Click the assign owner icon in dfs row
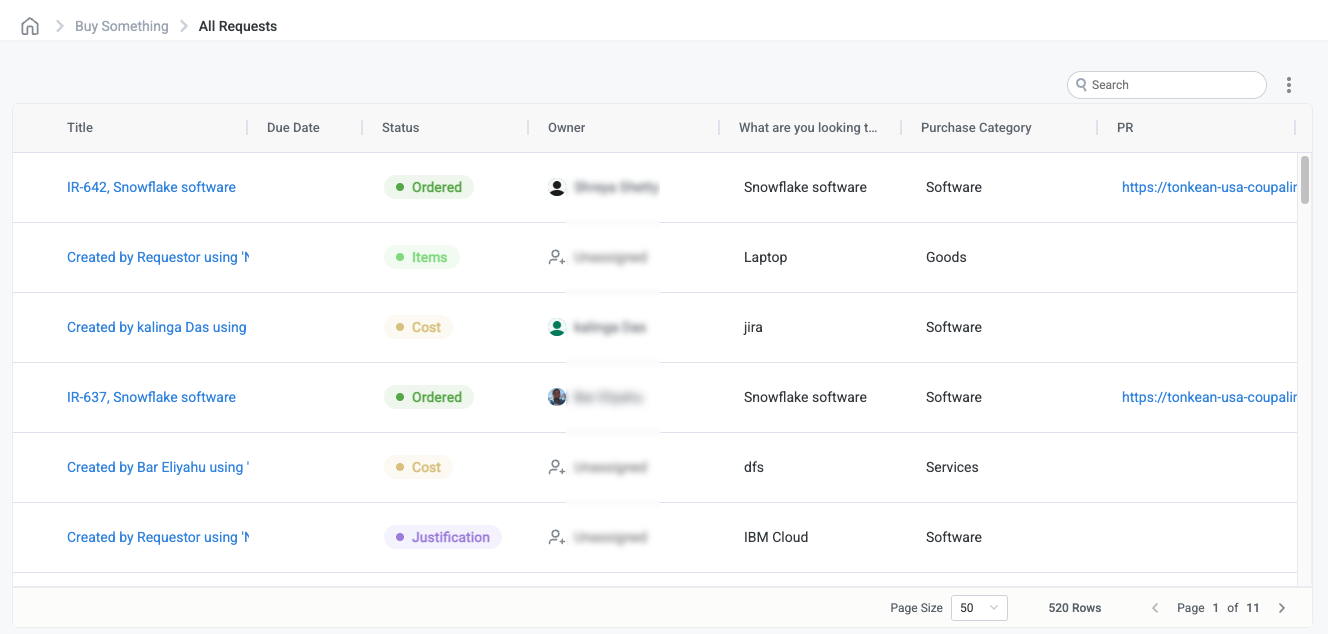This screenshot has width=1328, height=634. tap(557, 467)
